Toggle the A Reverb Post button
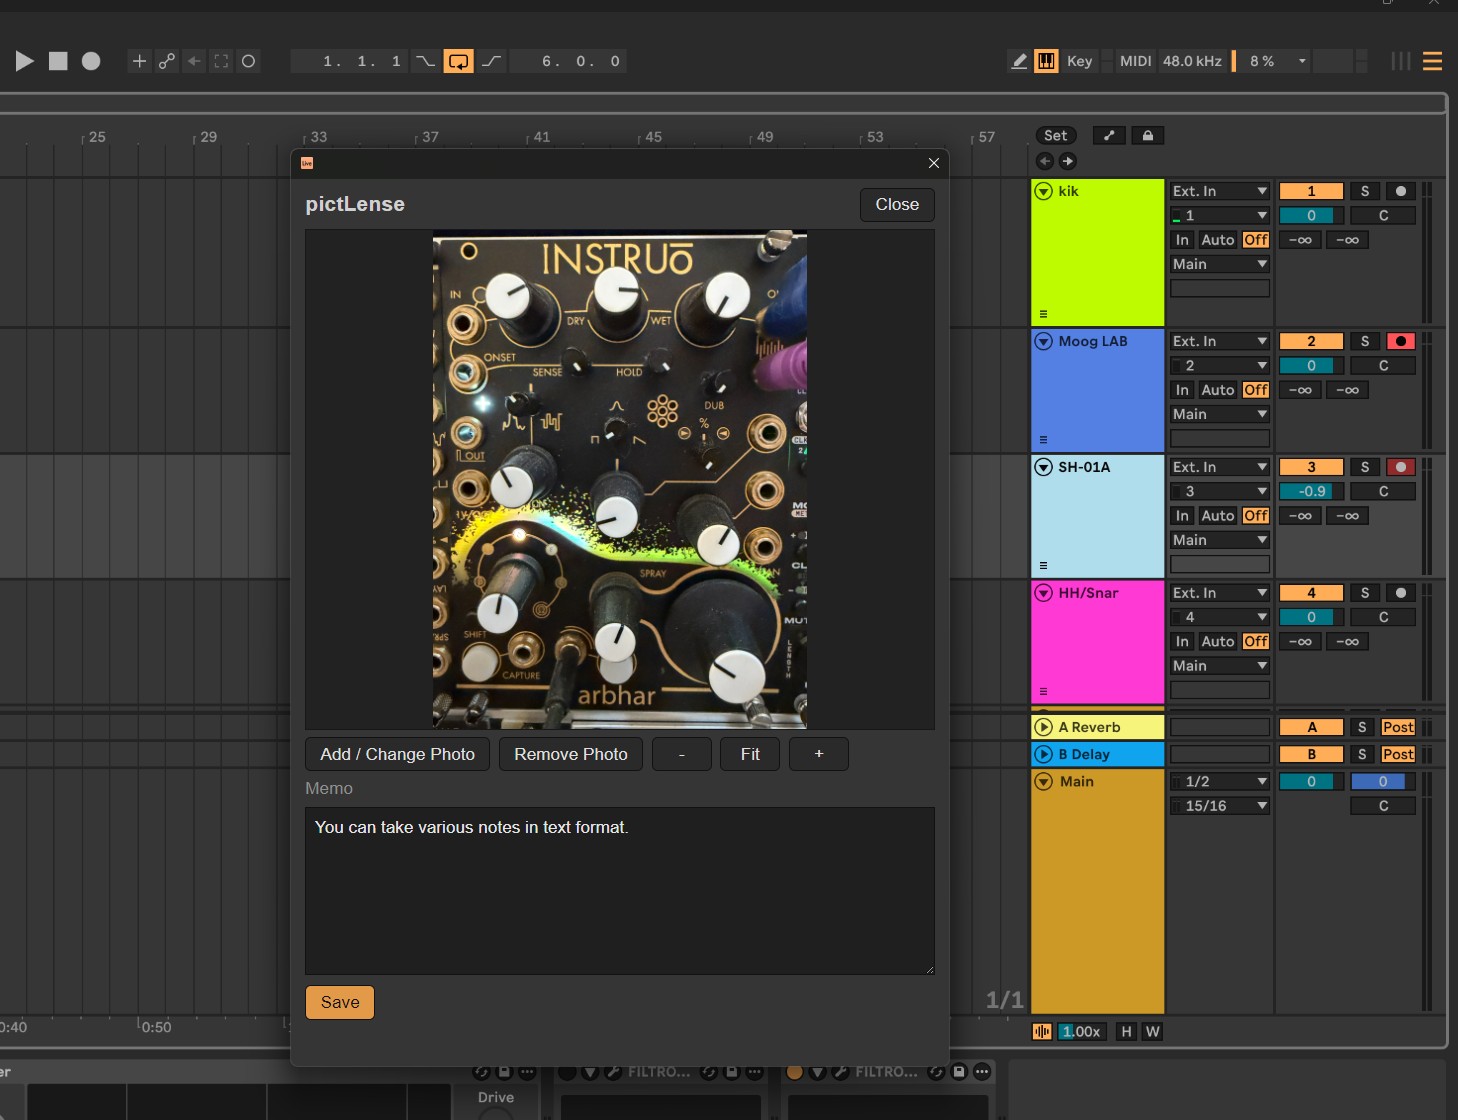The image size is (1458, 1120). coord(1398,727)
